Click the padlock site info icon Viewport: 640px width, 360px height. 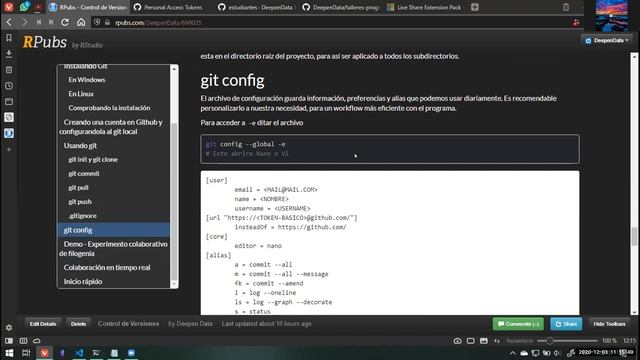point(107,22)
